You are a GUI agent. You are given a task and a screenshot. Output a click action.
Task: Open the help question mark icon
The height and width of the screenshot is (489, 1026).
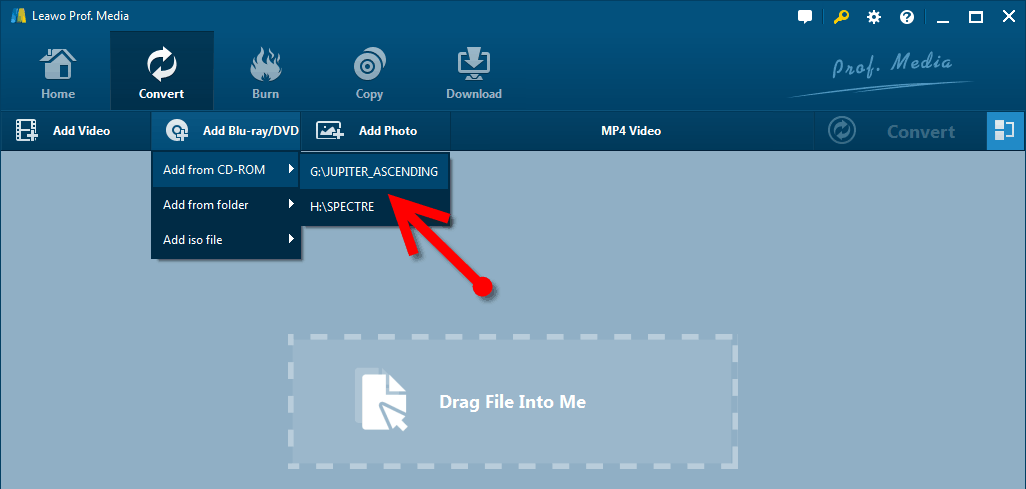click(907, 17)
